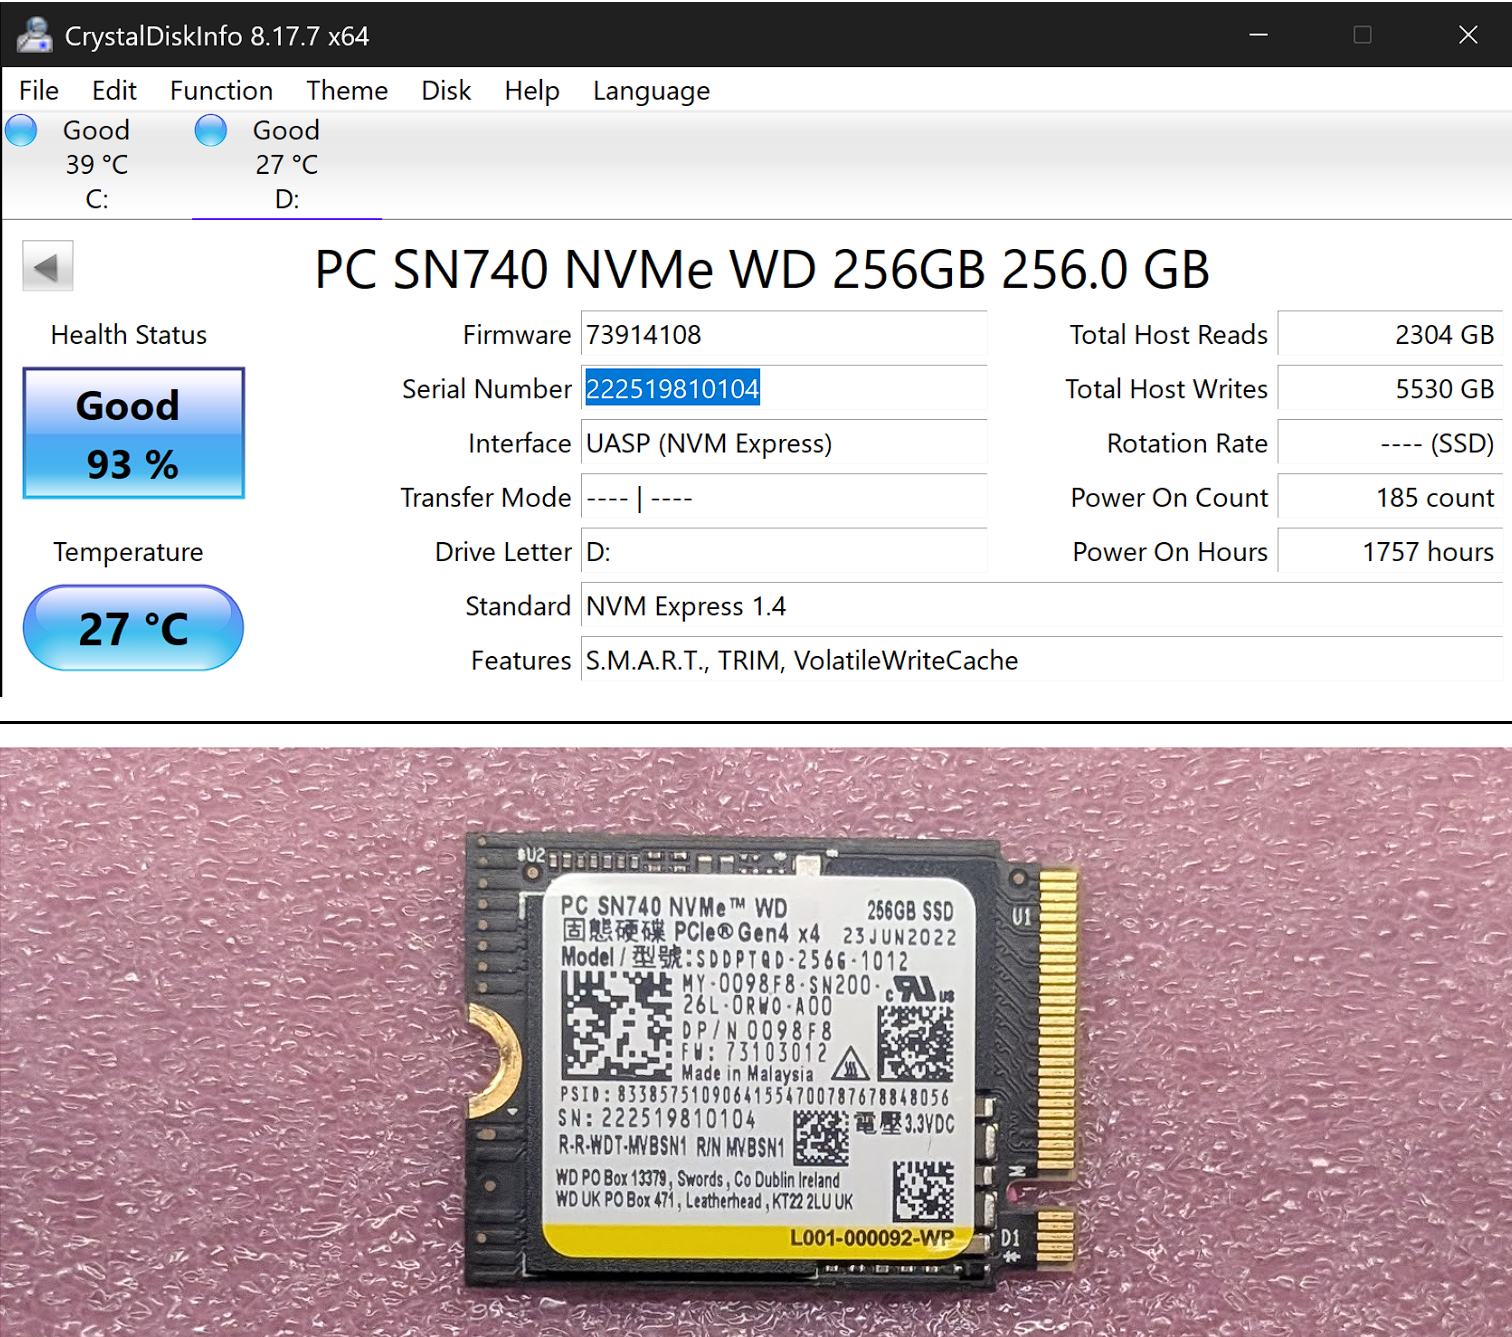Click the Standard label
This screenshot has width=1512, height=1337.
[518, 606]
